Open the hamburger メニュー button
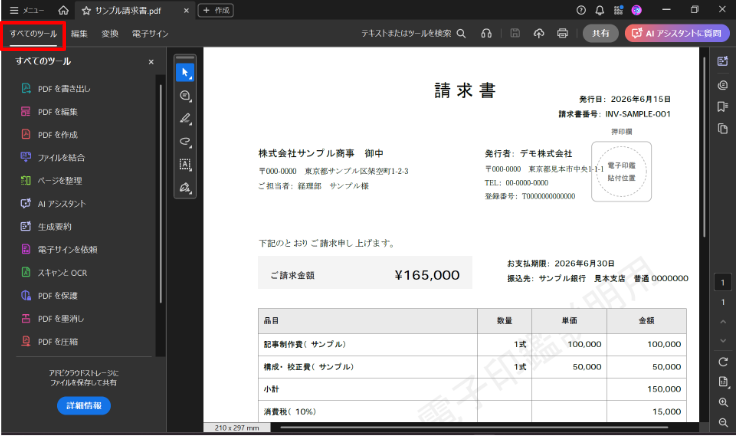 tap(27, 10)
